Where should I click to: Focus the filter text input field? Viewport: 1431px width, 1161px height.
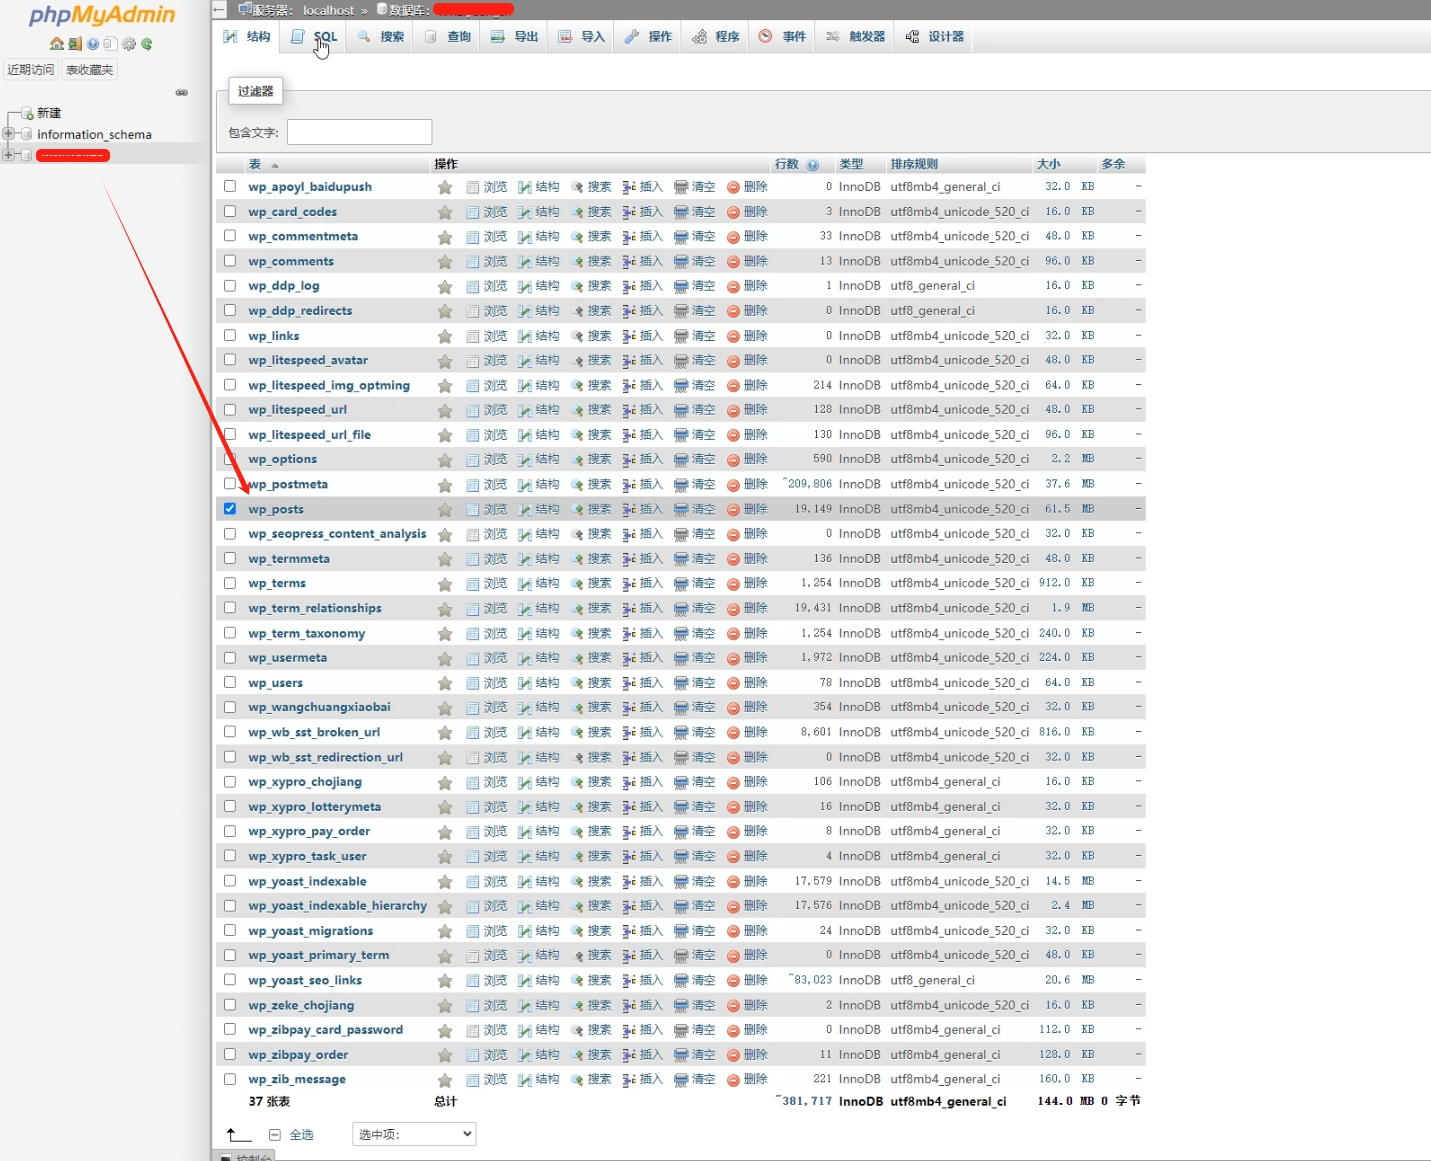coord(359,132)
